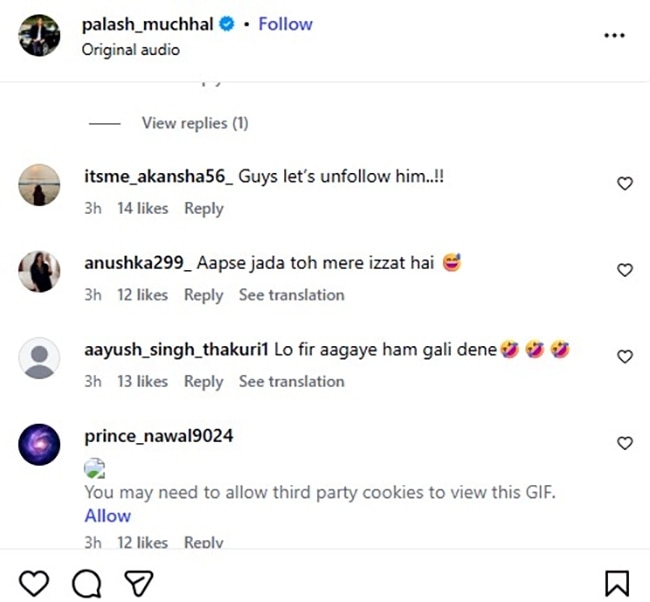Like the post with heart icon
The height and width of the screenshot is (602, 650).
pos(34,583)
